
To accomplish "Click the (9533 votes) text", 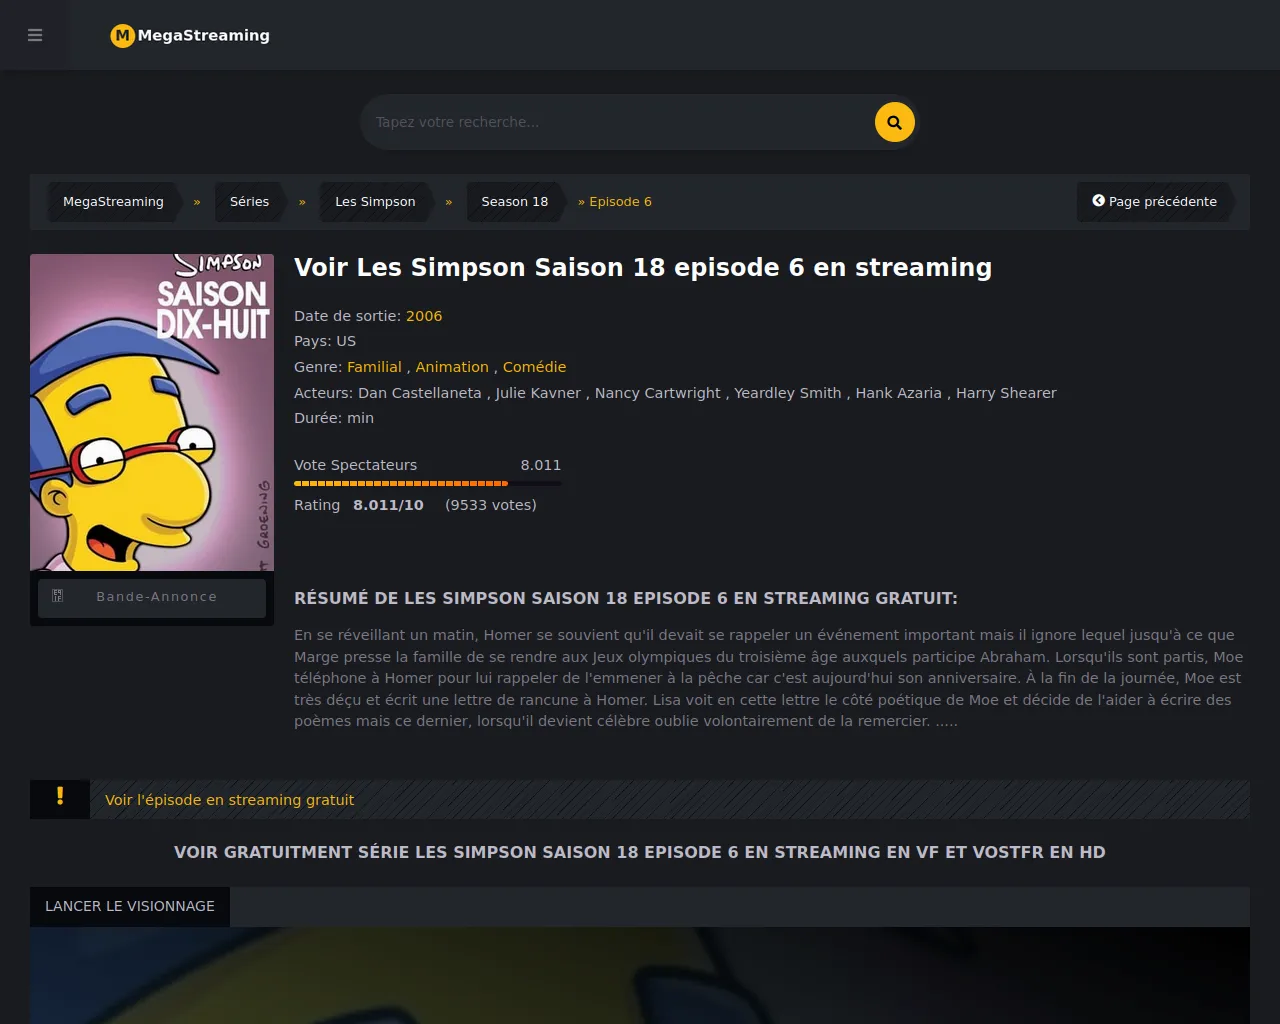I will click(491, 505).
